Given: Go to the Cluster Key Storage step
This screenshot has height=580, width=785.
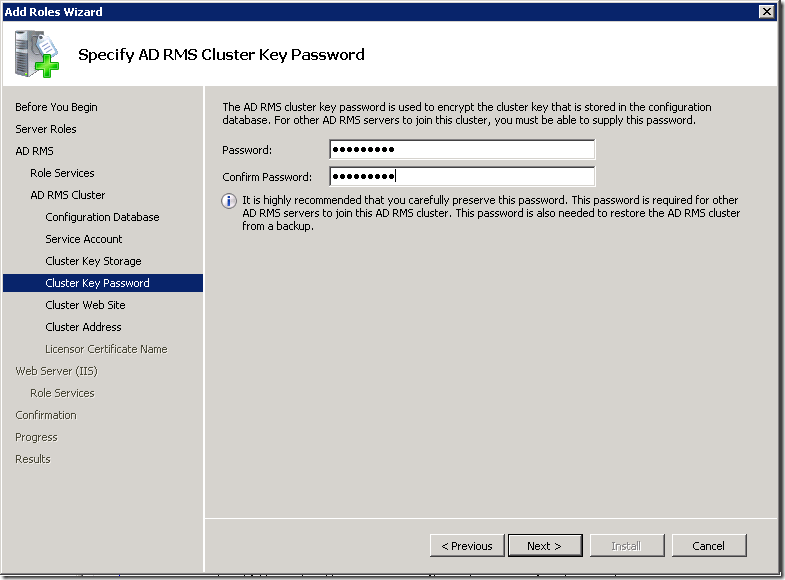Looking at the screenshot, I should click(x=93, y=261).
